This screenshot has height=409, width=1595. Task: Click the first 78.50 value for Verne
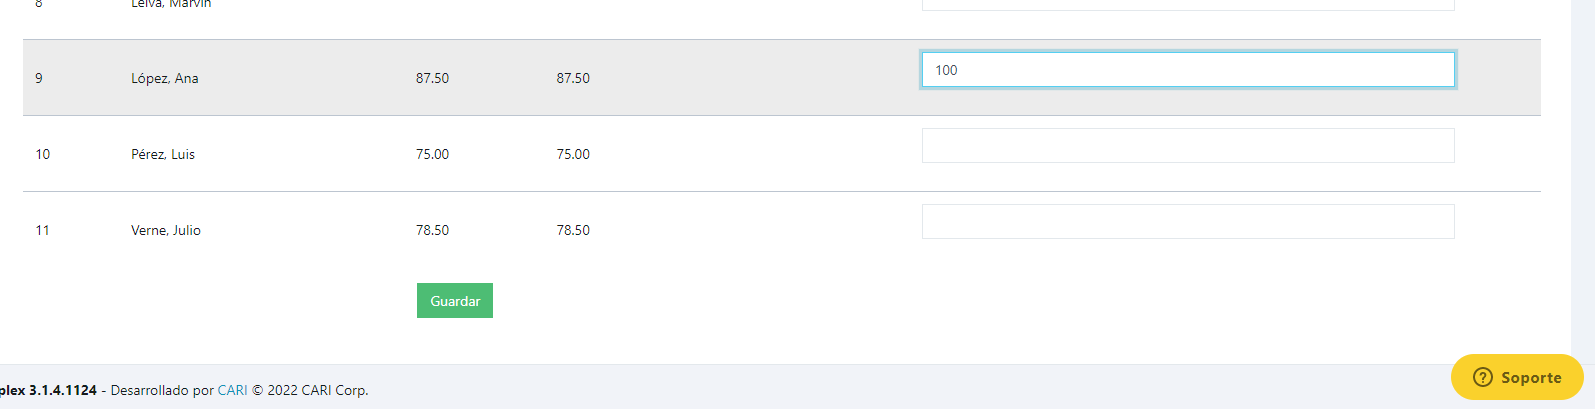tap(432, 230)
